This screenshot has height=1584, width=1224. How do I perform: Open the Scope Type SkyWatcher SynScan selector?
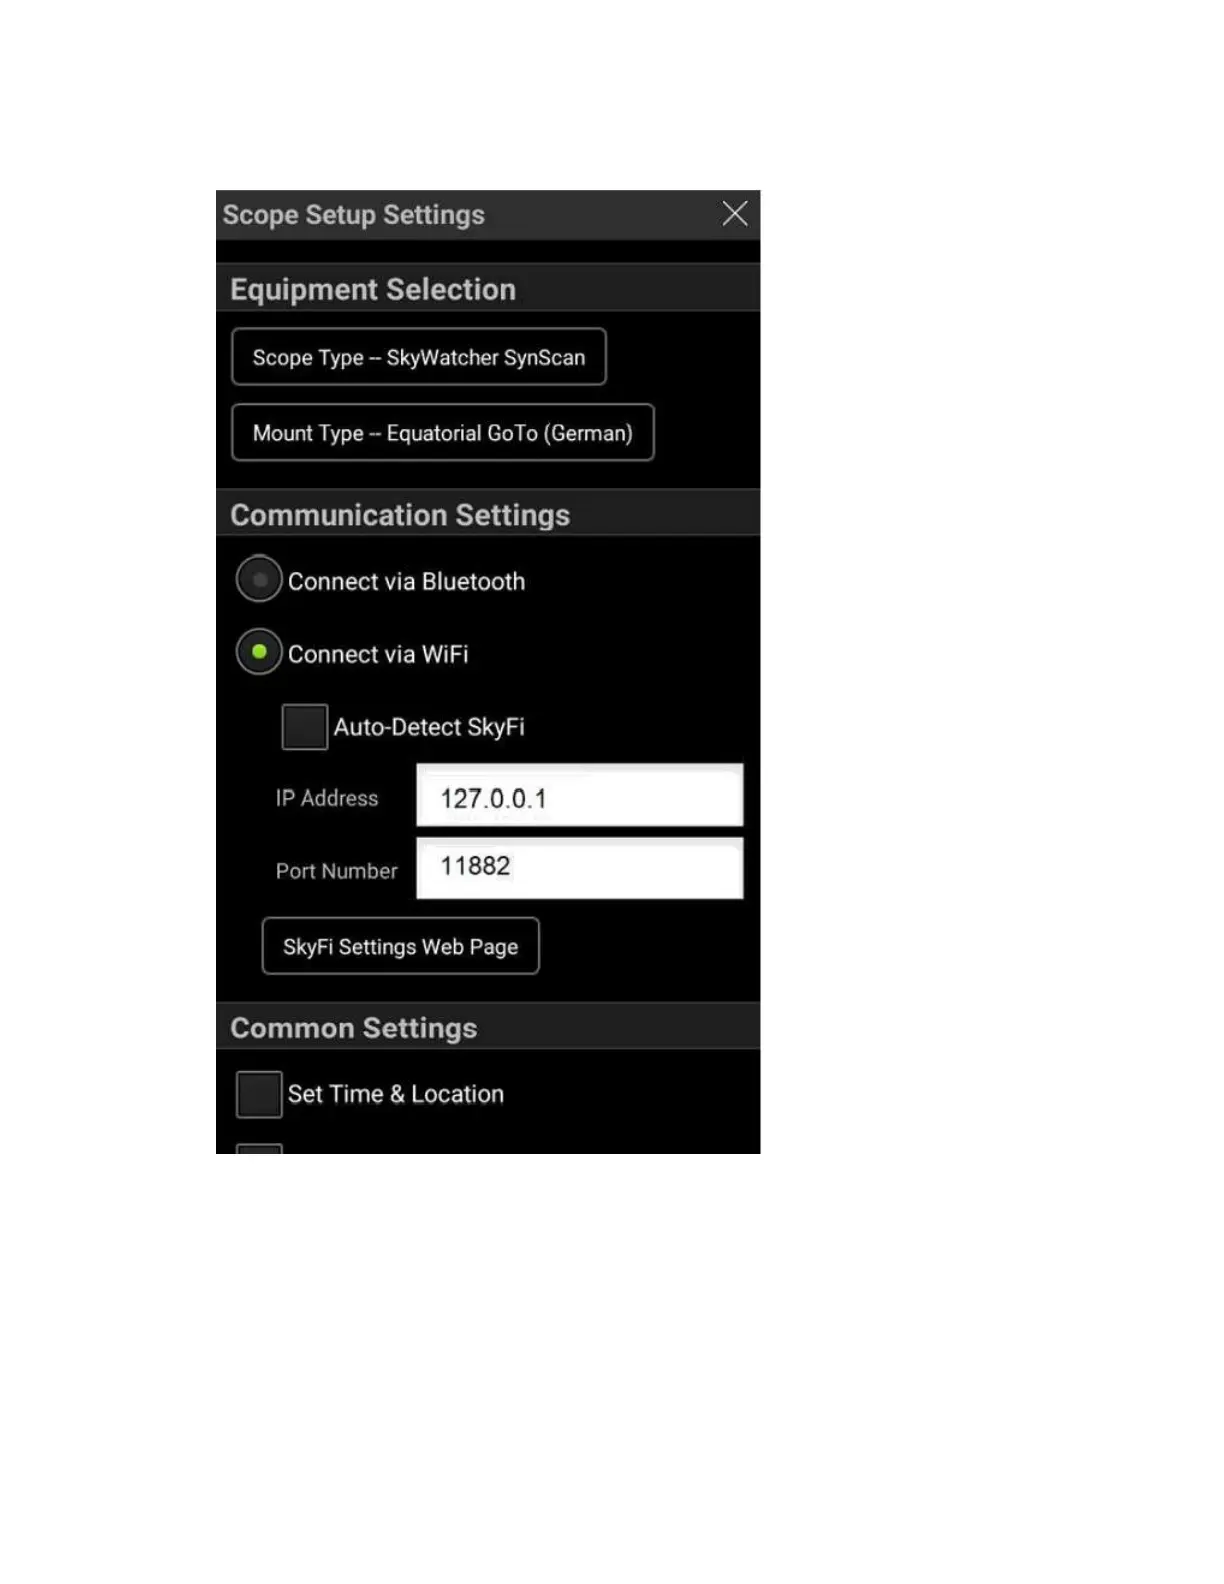point(419,357)
